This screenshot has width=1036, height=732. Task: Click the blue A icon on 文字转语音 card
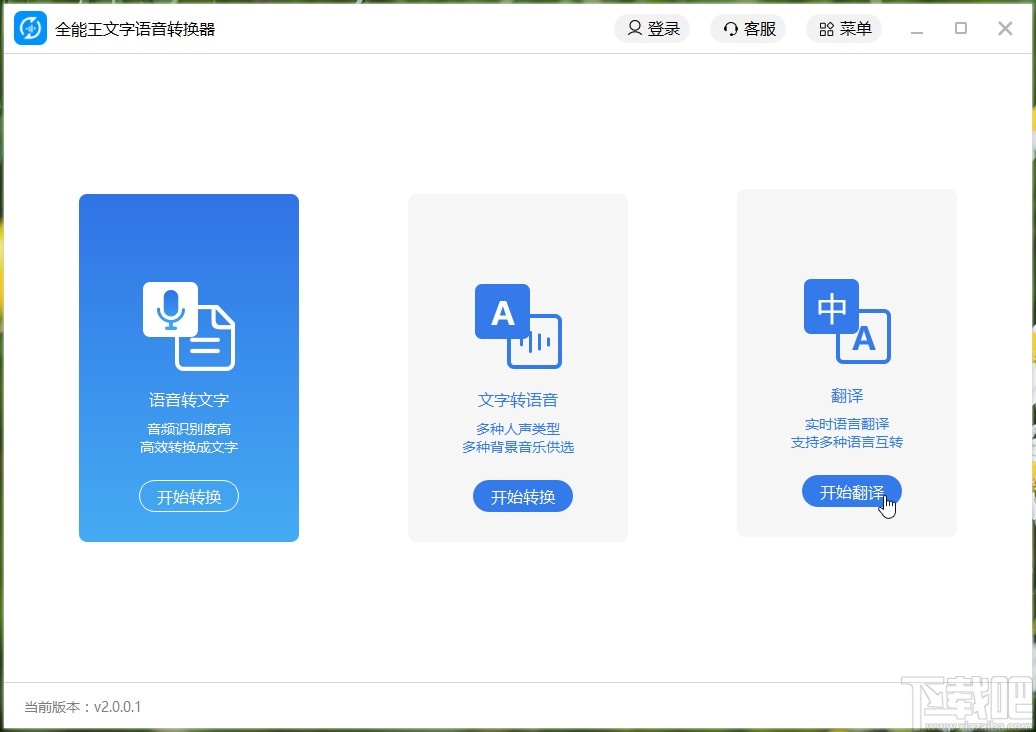[501, 313]
